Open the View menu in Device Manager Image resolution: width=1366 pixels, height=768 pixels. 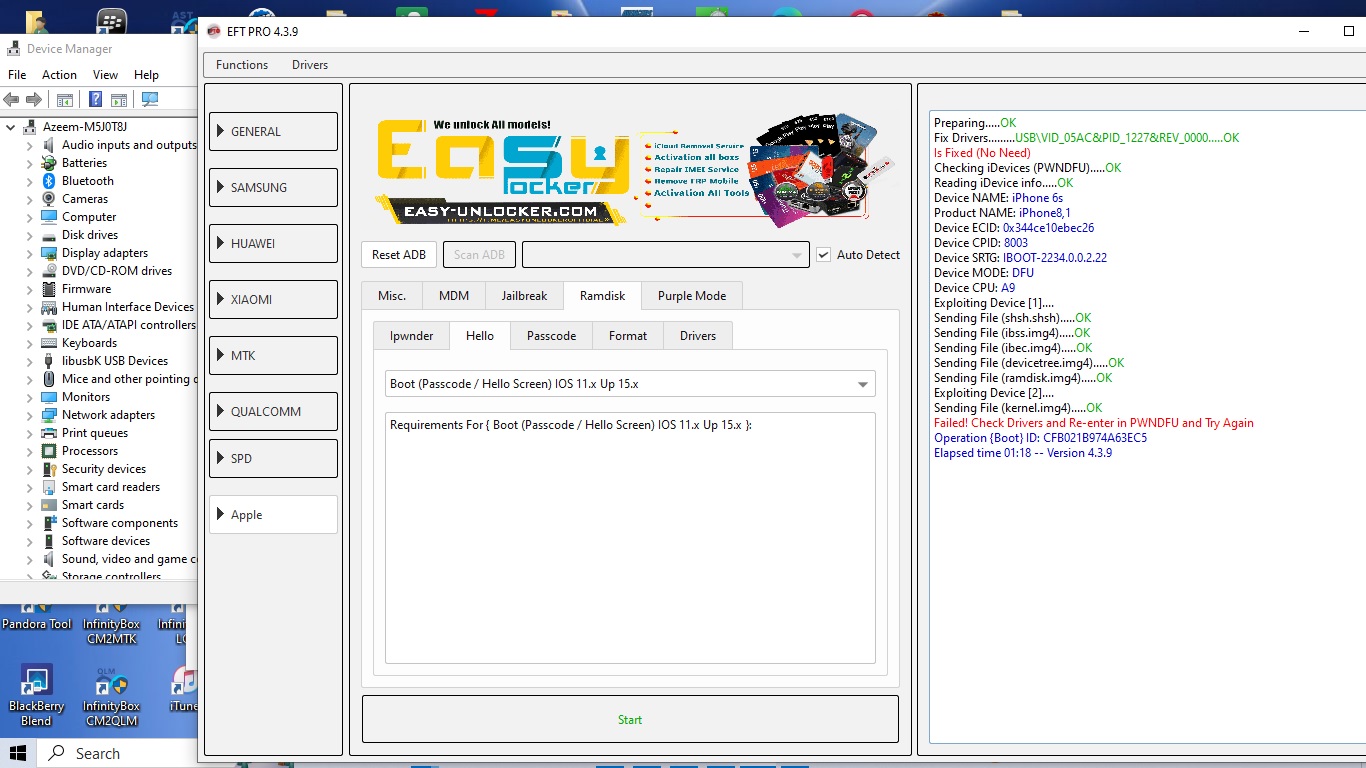pos(105,75)
